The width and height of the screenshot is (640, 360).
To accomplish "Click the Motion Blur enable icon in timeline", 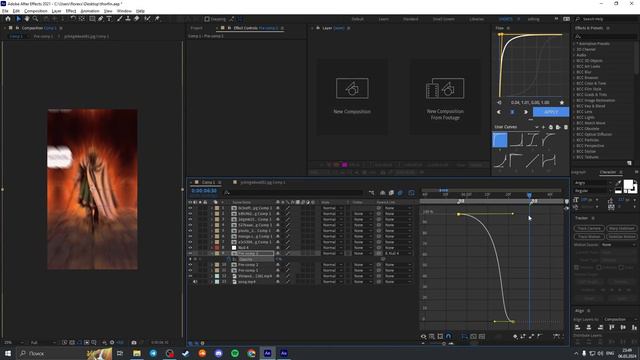I will [400, 193].
